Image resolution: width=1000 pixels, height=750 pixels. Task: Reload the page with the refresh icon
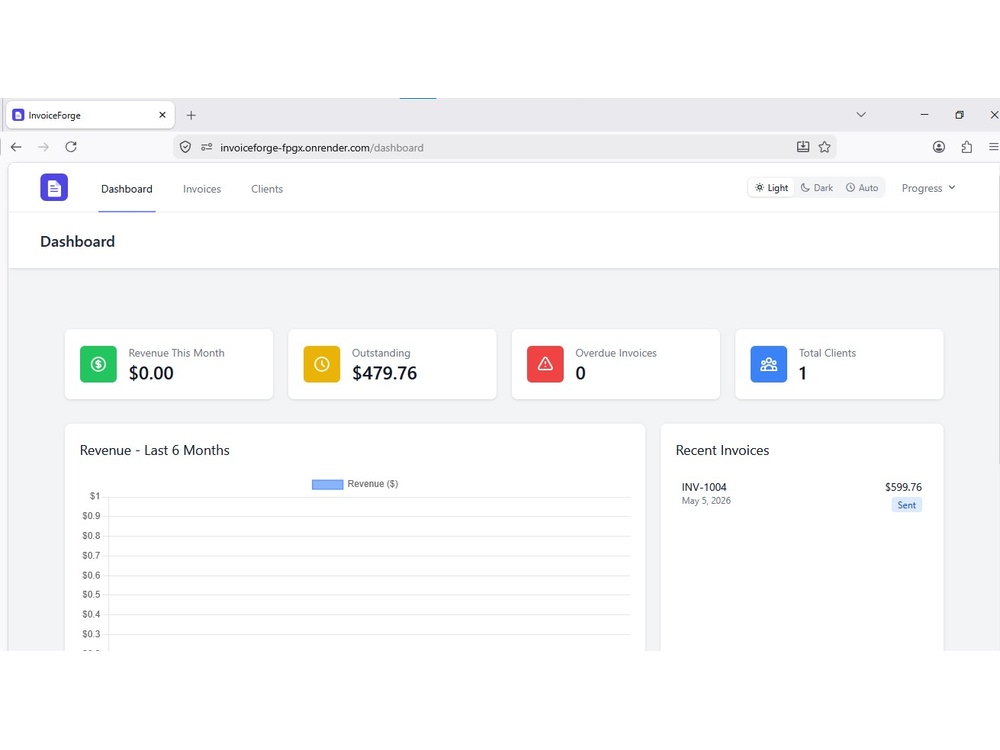pos(71,147)
